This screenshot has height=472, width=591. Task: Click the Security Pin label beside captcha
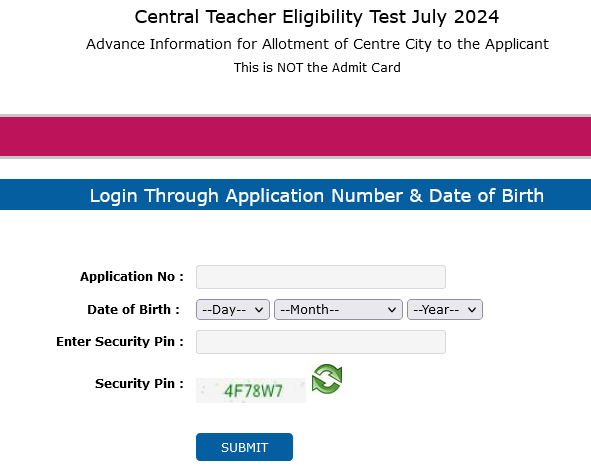[139, 384]
